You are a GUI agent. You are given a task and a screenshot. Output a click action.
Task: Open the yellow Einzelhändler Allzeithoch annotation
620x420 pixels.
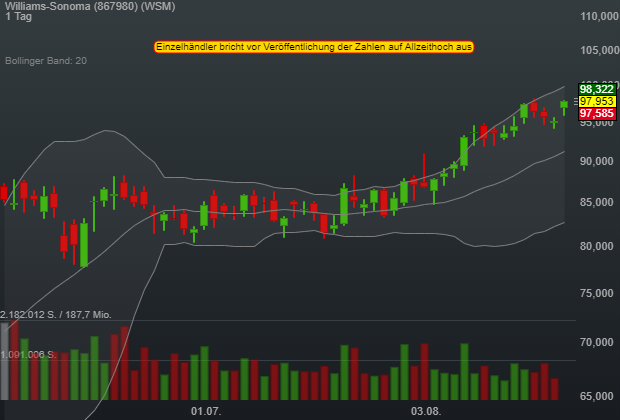click(x=314, y=47)
